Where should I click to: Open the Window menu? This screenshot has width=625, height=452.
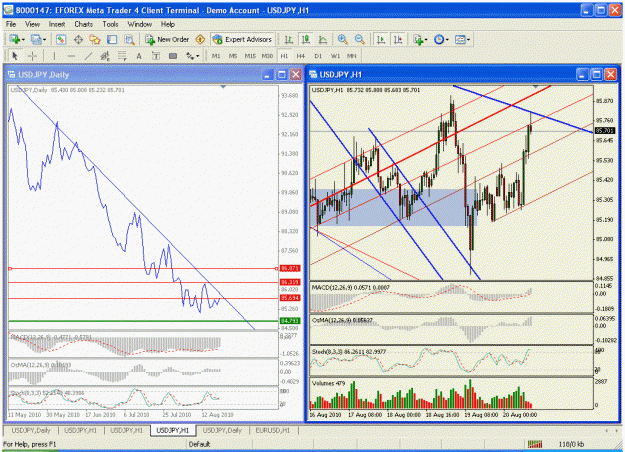(x=140, y=24)
